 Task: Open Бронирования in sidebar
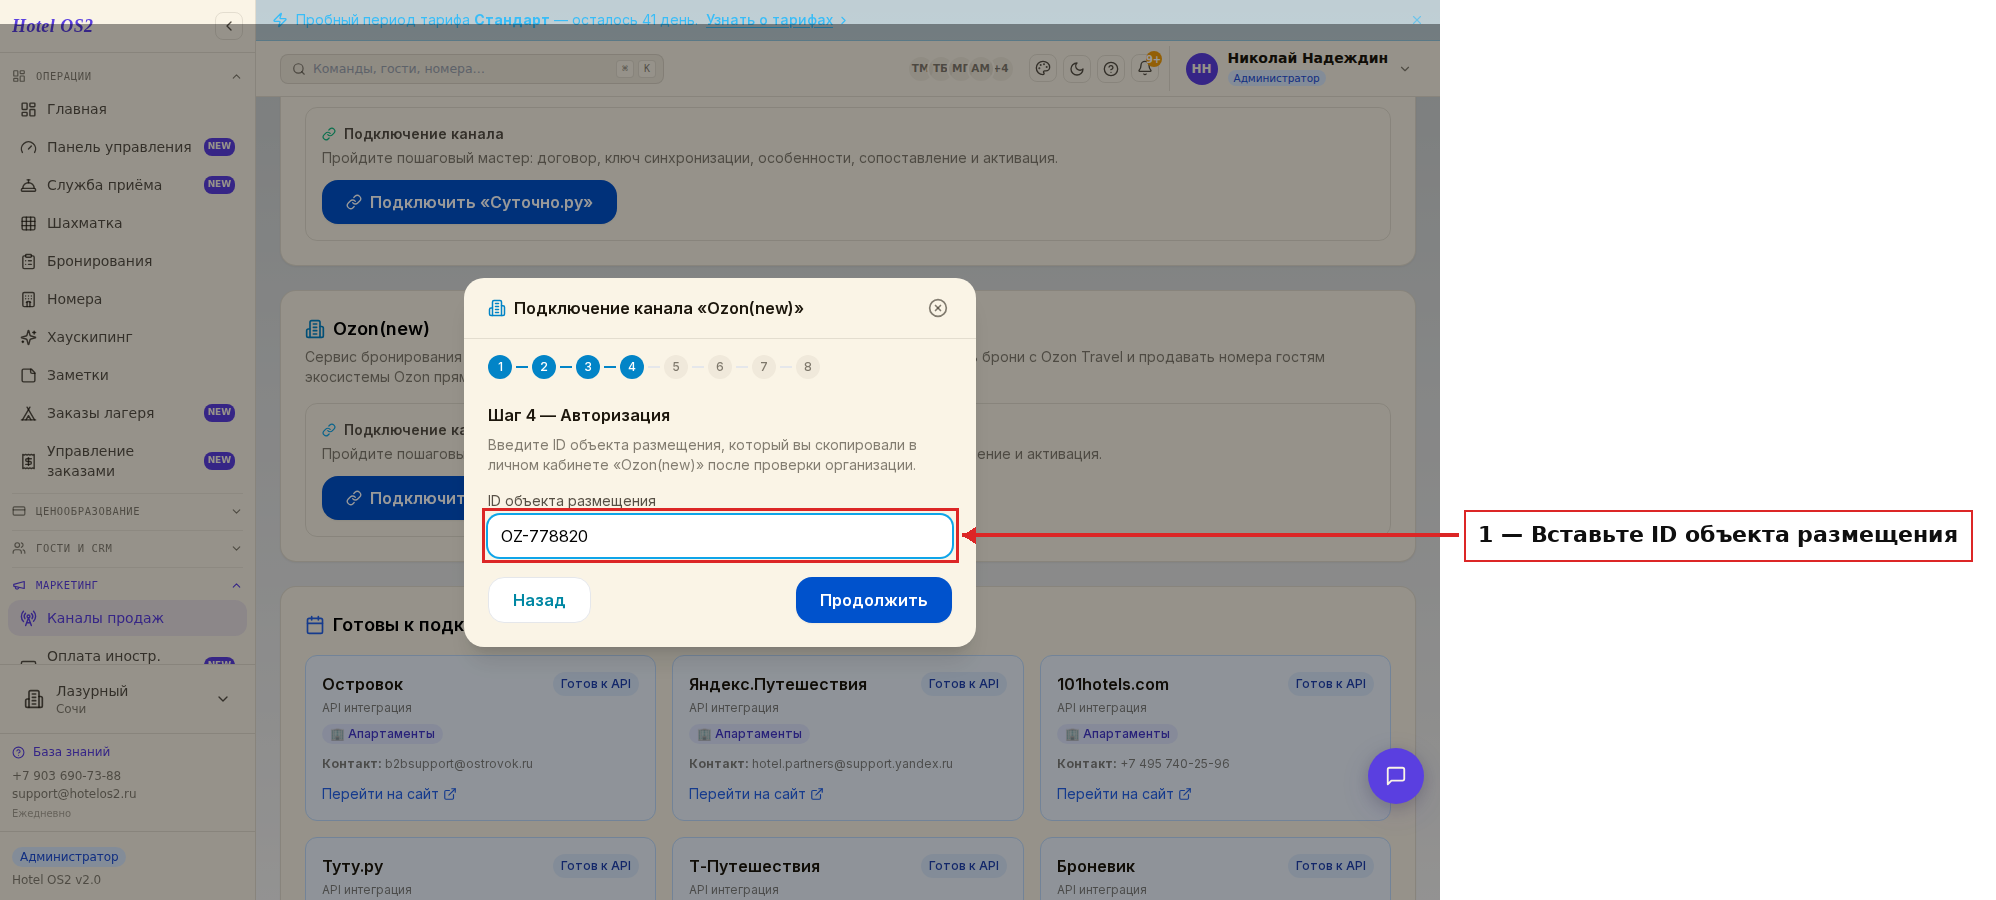coord(127,261)
